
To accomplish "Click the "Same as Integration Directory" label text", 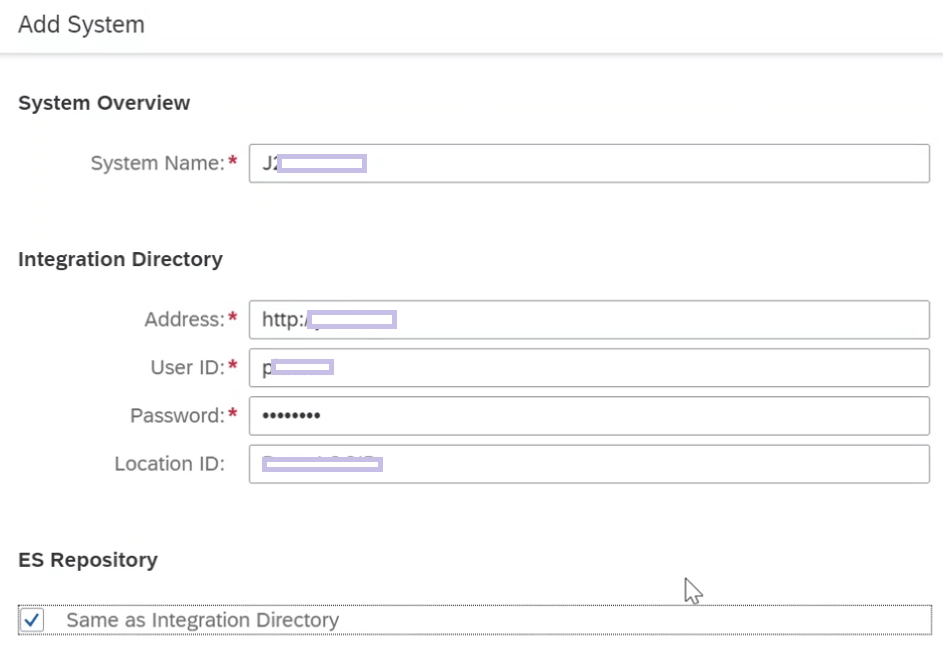I will pyautogui.click(x=203, y=620).
